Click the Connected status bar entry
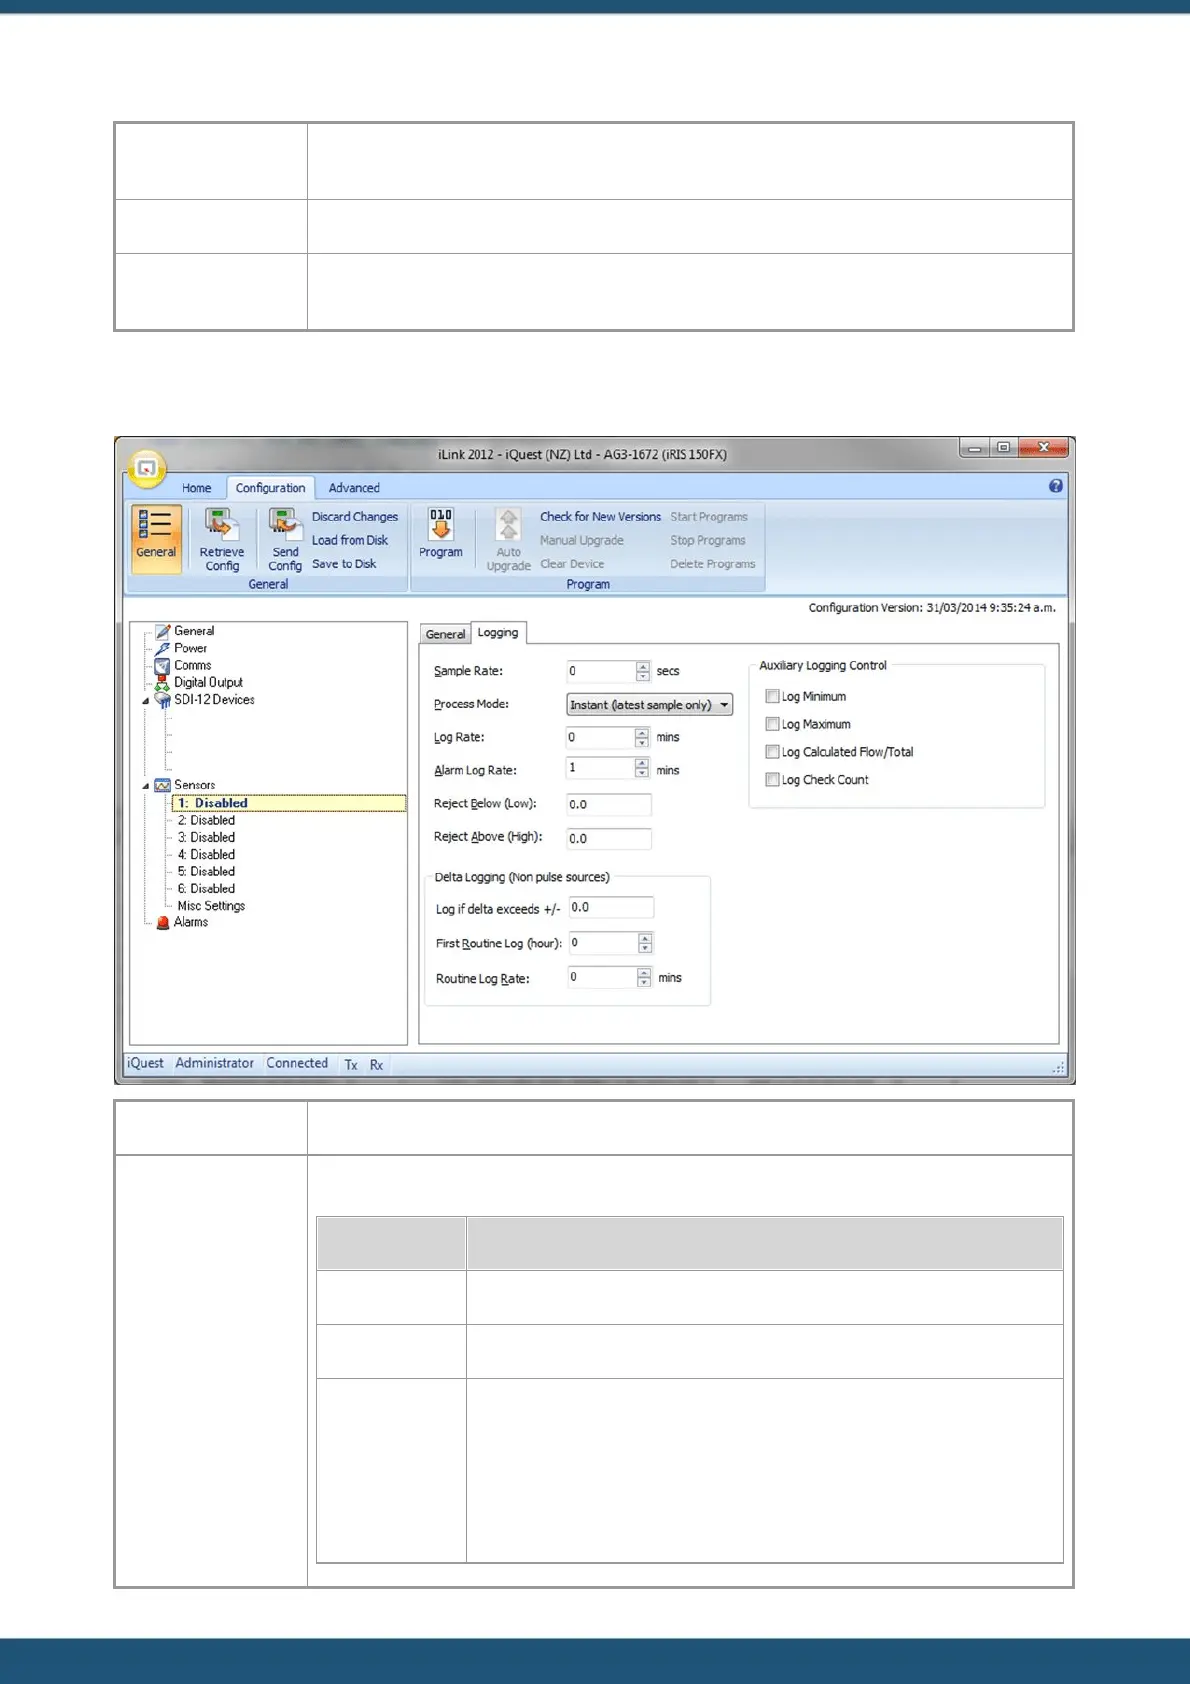The image size is (1190, 1684). pos(297,1063)
